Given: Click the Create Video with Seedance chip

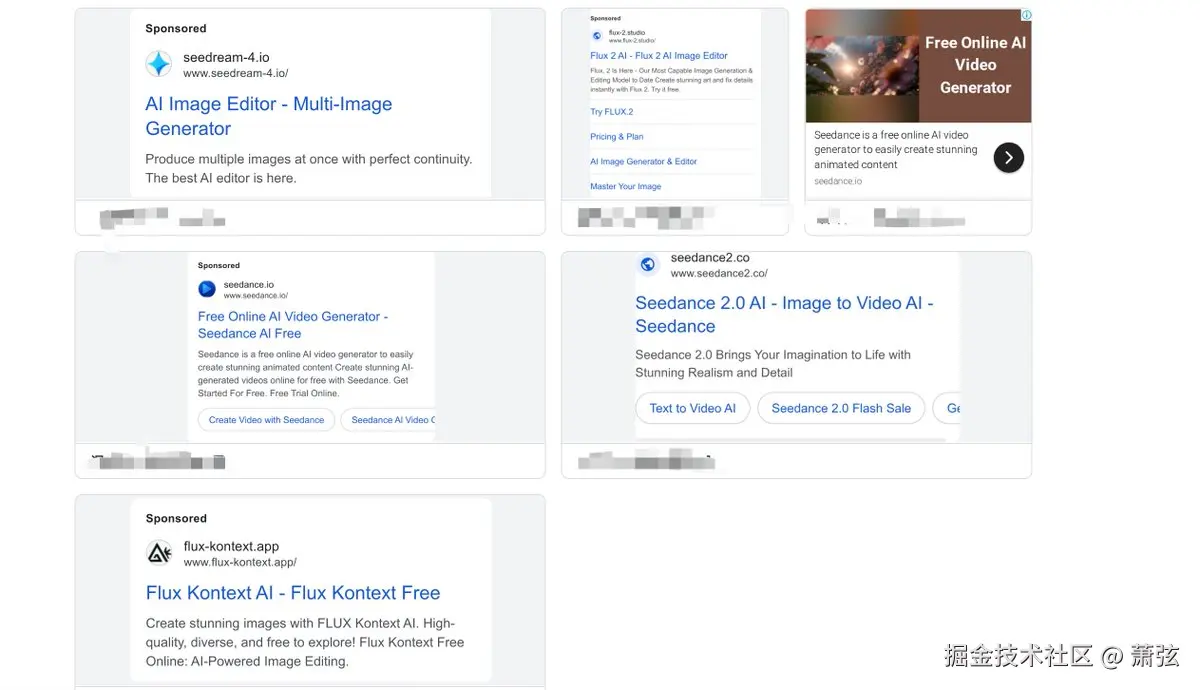Looking at the screenshot, I should [x=266, y=420].
